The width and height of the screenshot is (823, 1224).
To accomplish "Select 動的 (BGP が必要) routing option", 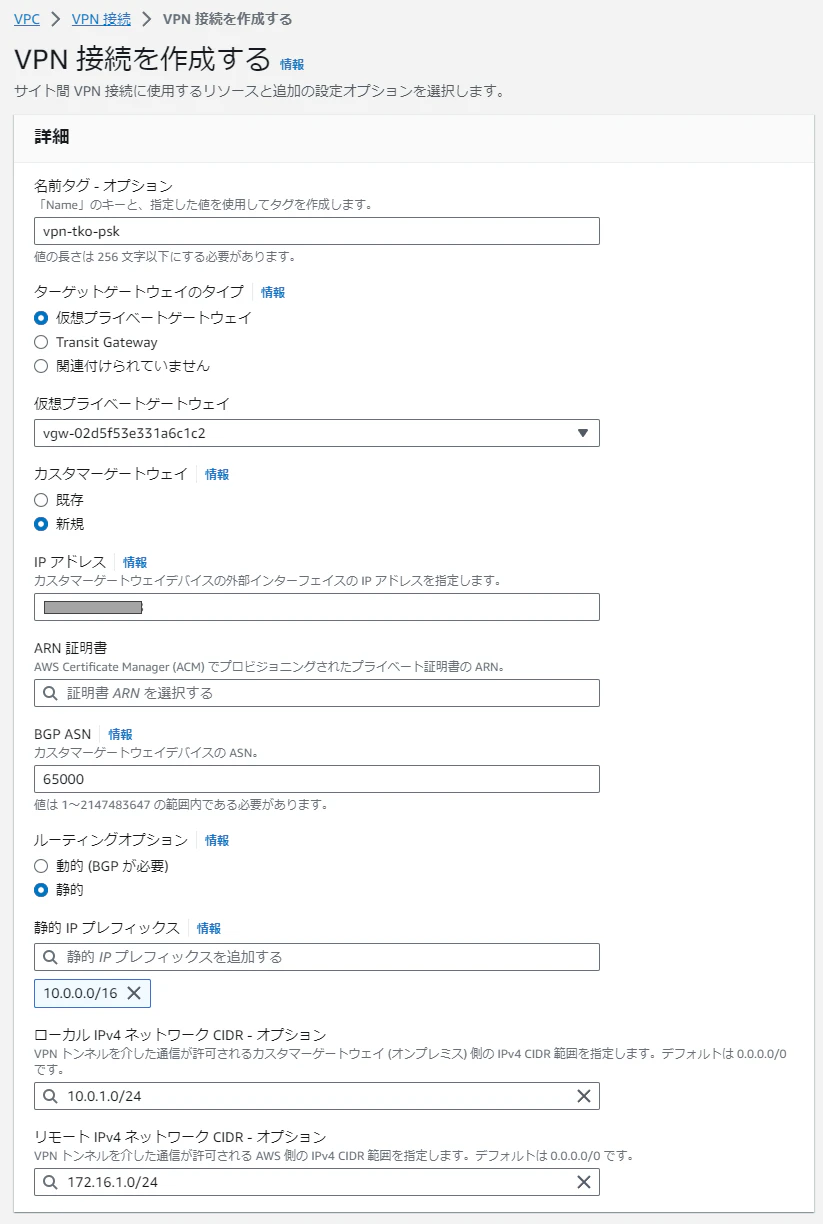I will point(41,866).
